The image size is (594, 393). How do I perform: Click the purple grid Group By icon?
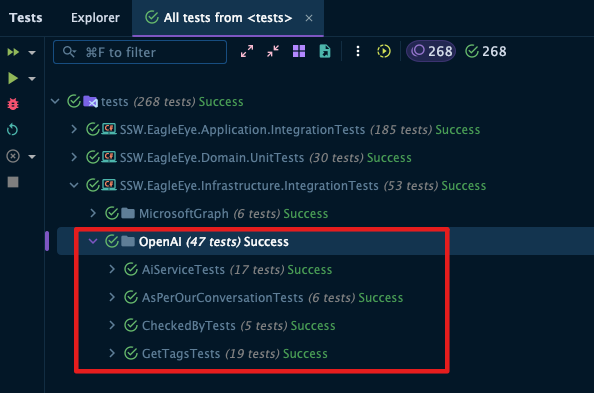tap(299, 51)
